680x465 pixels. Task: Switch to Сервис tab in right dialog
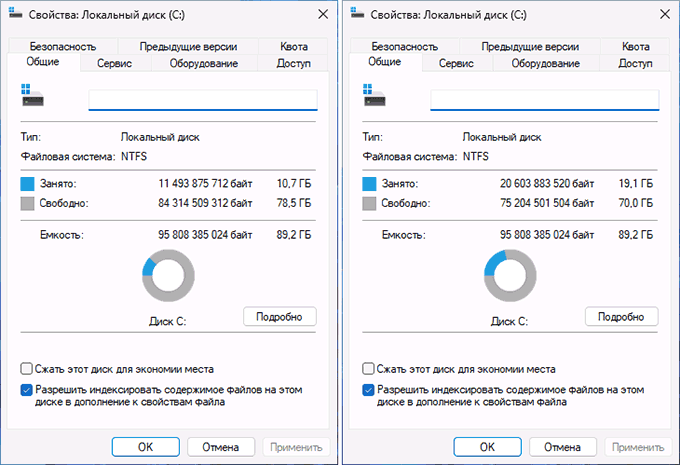coord(456,63)
